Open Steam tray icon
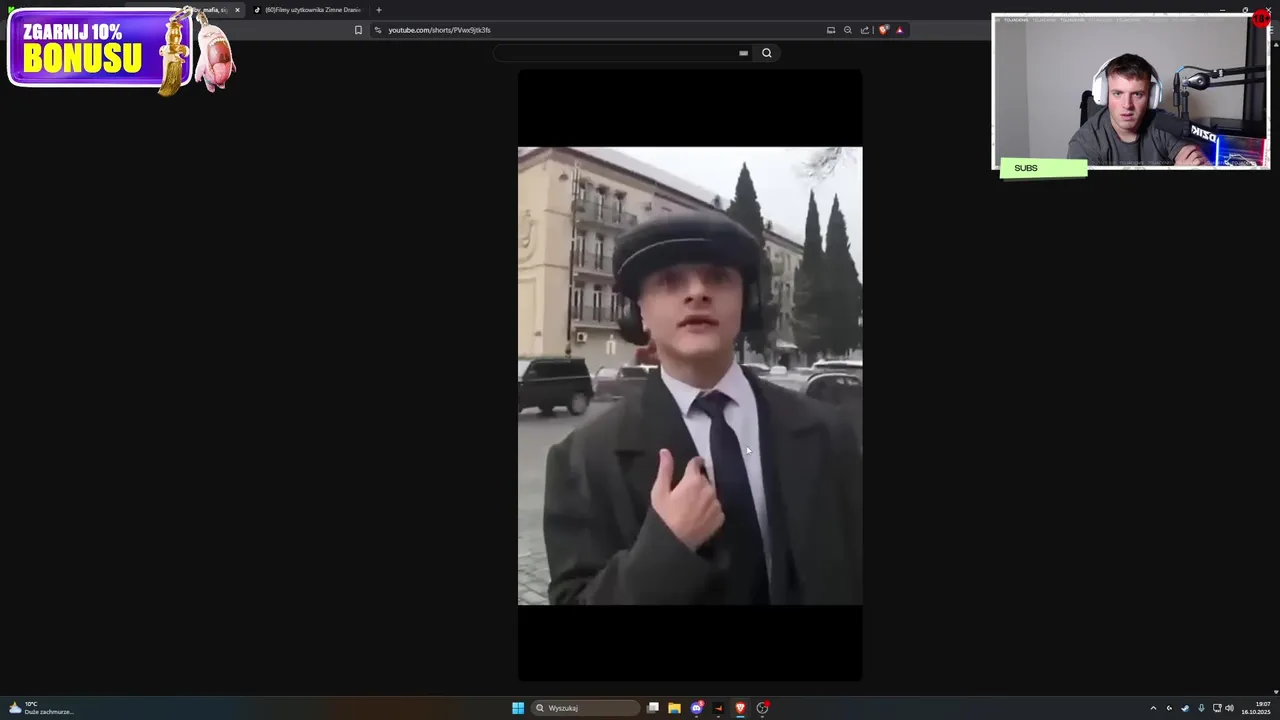The image size is (1280, 720). pos(1185,708)
